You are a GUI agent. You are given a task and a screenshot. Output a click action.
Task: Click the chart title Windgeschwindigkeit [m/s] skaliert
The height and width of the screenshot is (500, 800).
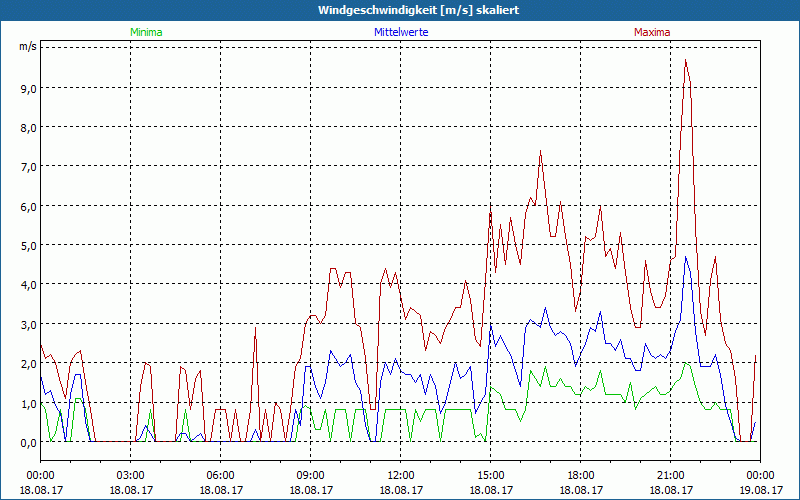(x=418, y=10)
